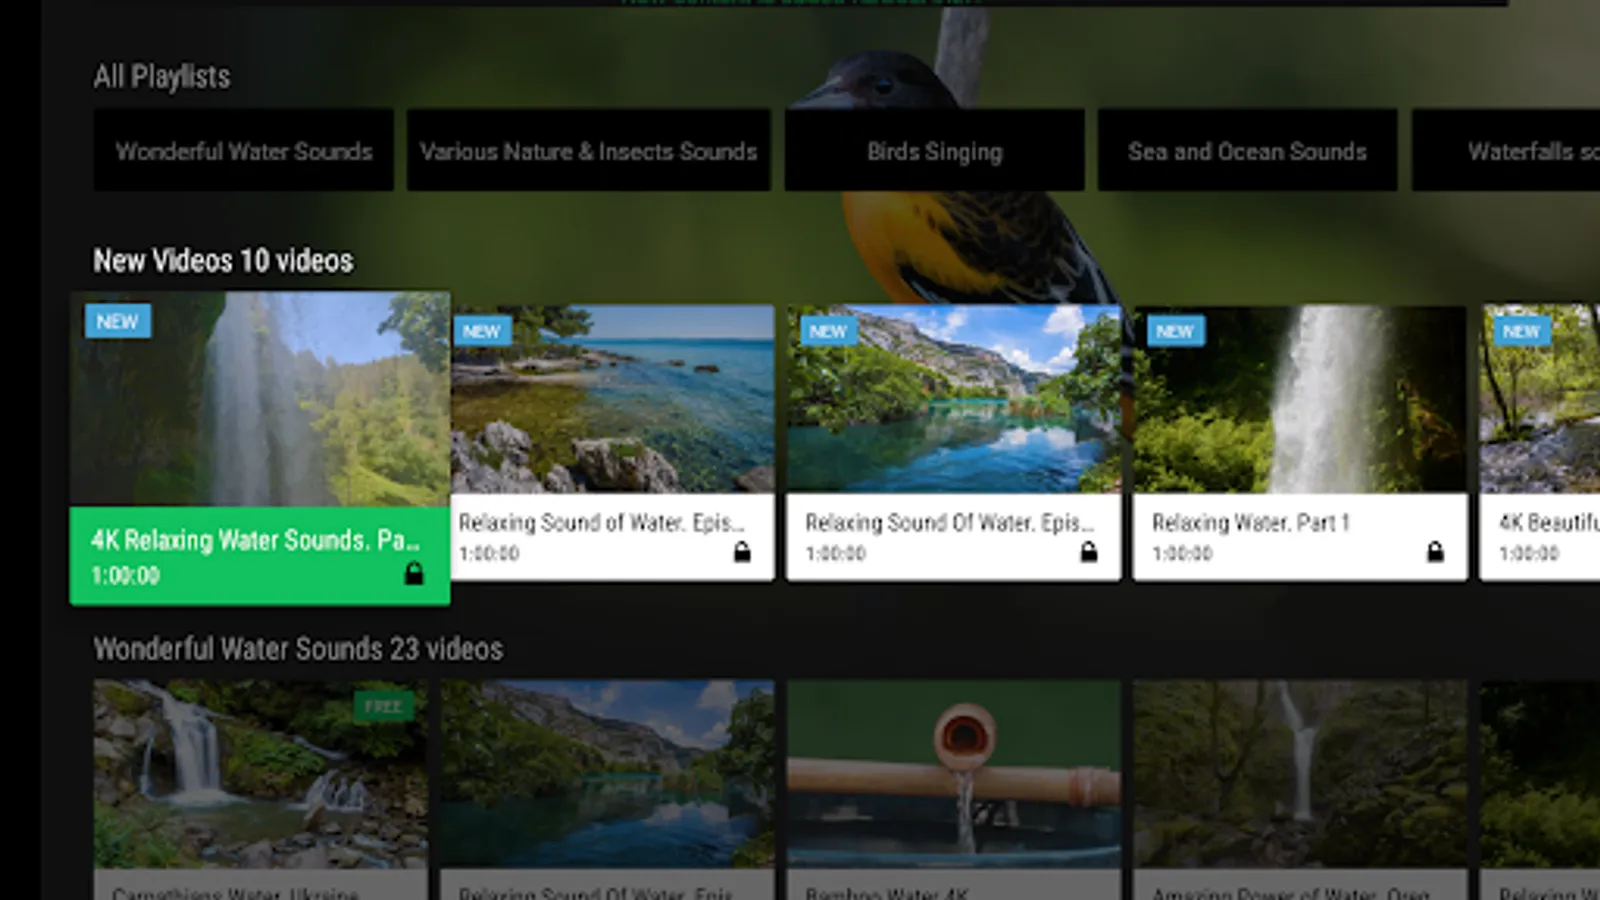Viewport: 1600px width, 900px height.
Task: Click NEW badge on New Videos mountain lake thumbnail
Action: [828, 331]
